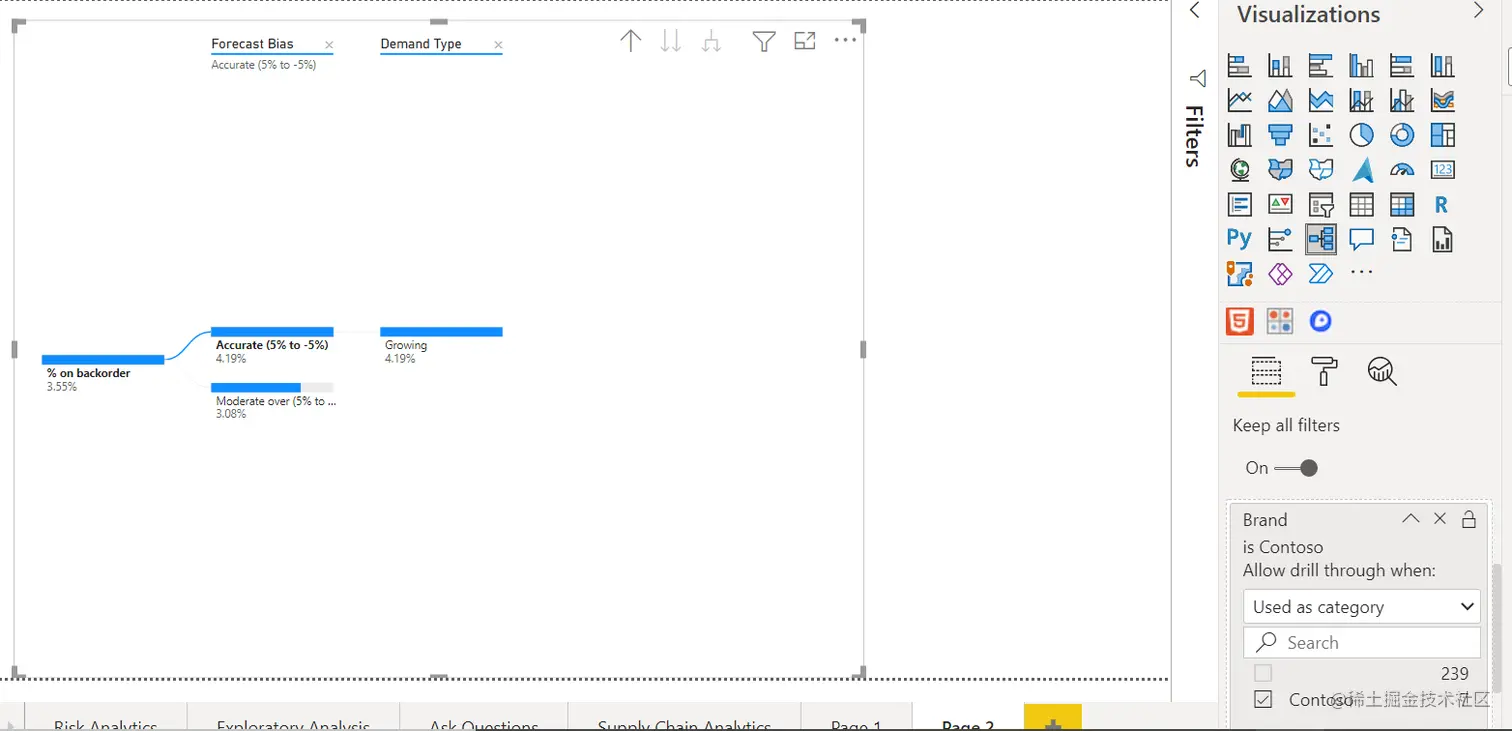Select the Key influencers visual
Image resolution: width=1512 pixels, height=731 pixels.
click(1280, 239)
